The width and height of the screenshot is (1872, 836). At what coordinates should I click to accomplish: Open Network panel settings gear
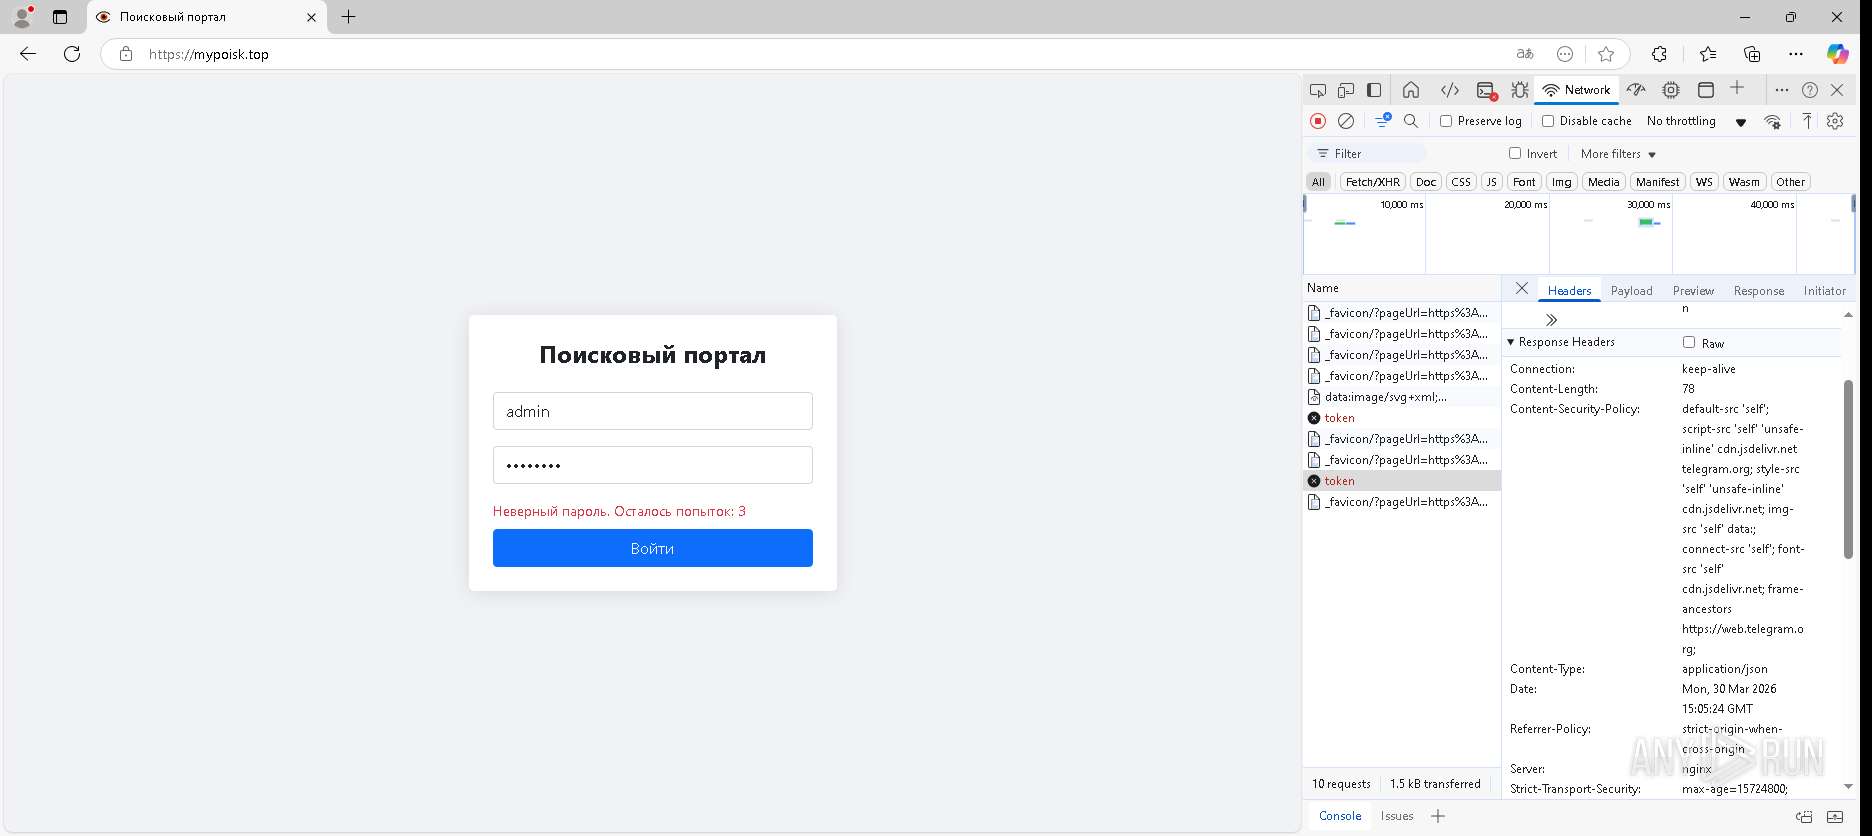tap(1835, 121)
